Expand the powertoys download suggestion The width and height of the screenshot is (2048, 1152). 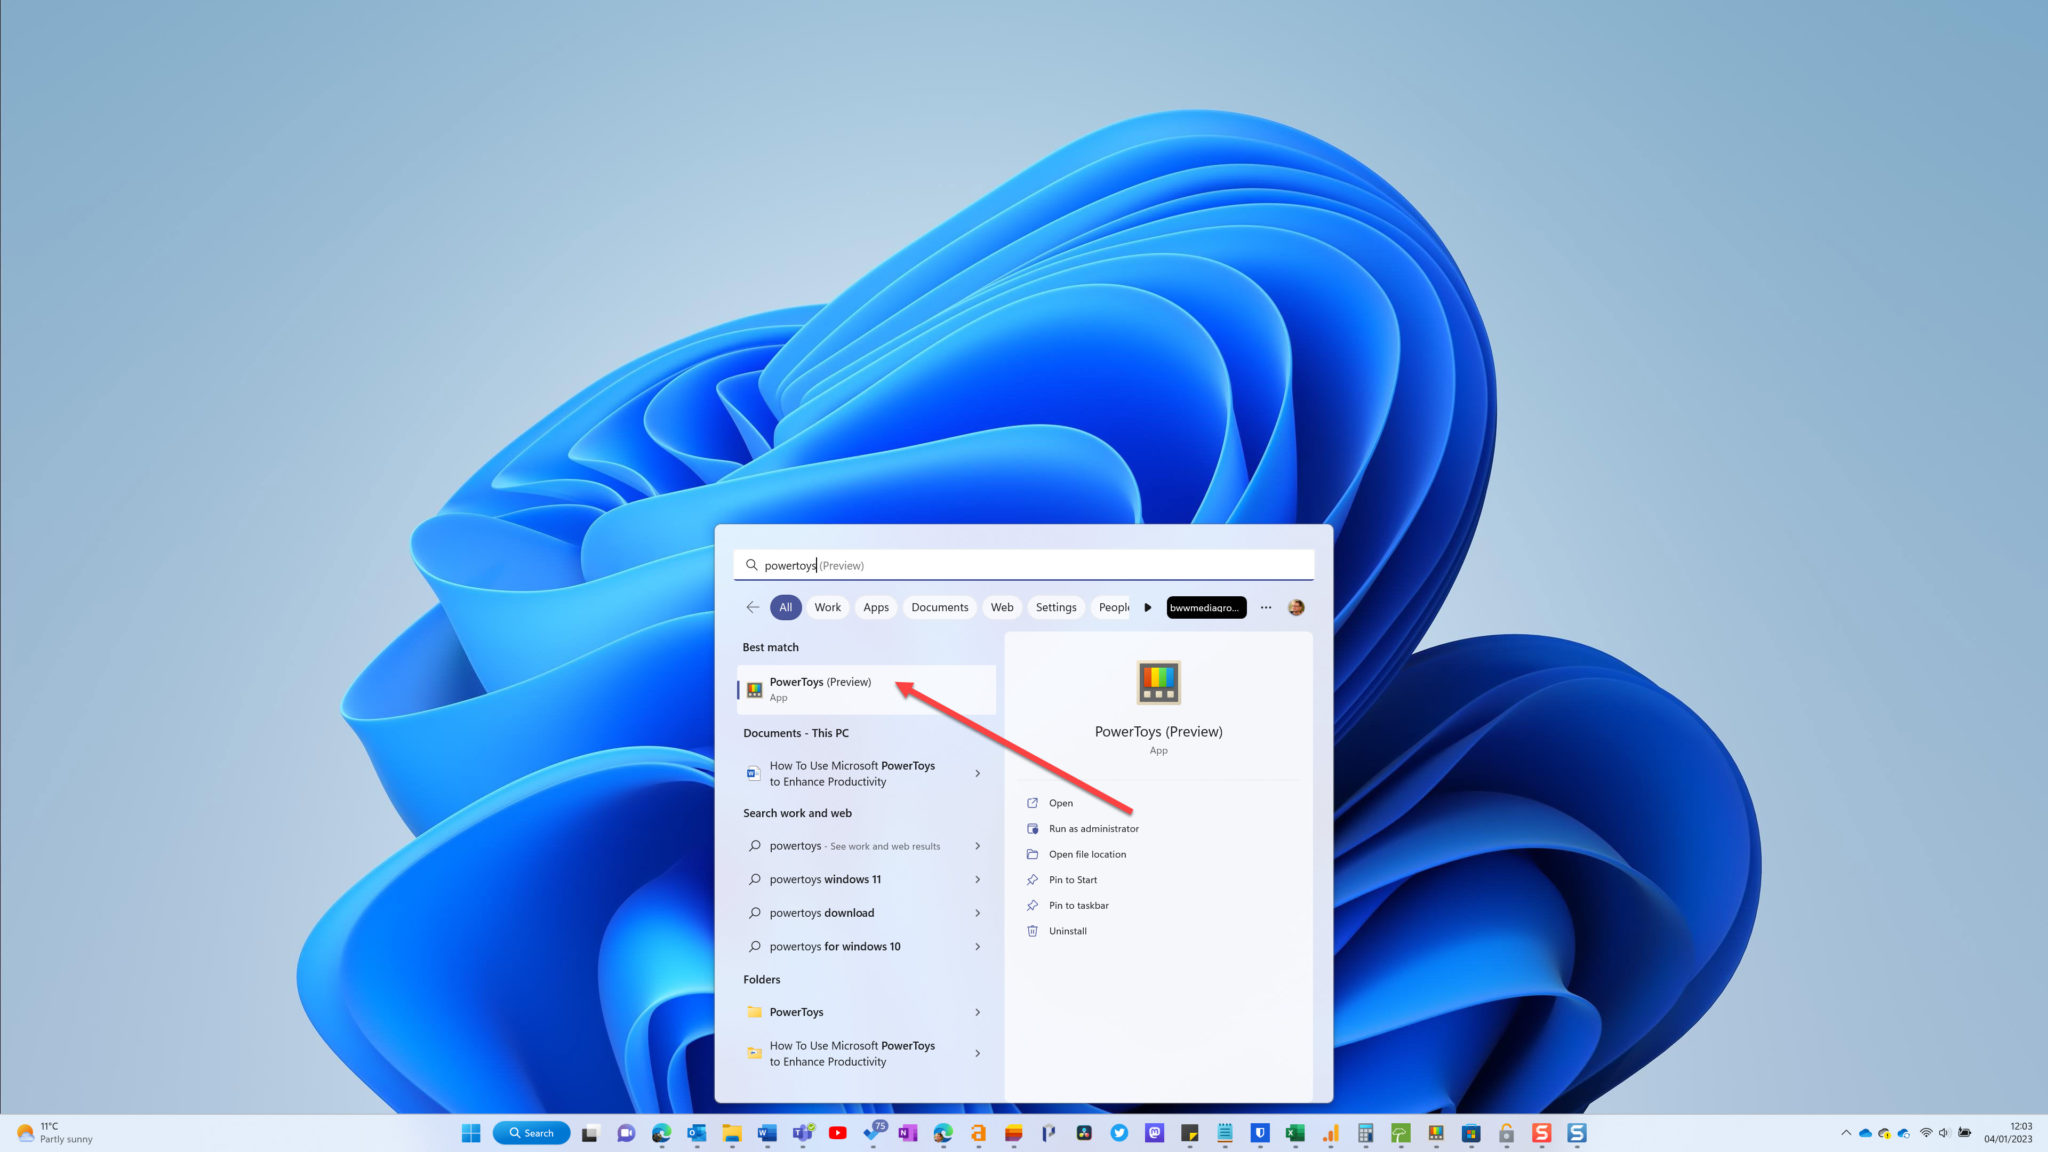978,913
